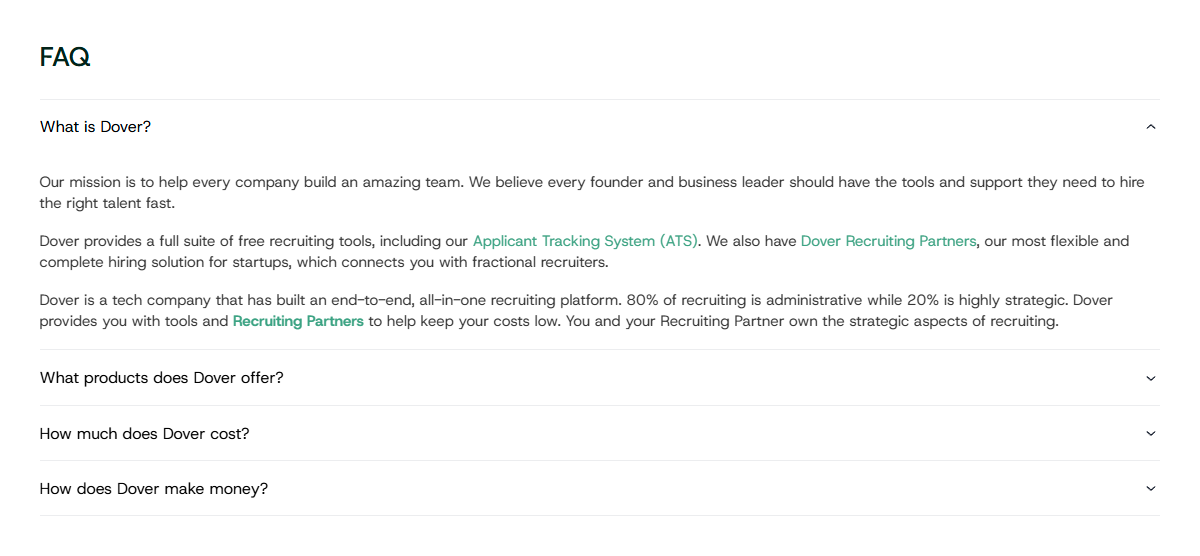Image resolution: width=1200 pixels, height=556 pixels.
Task: Expand the "How much does Dover cost?" question
Action: pos(144,434)
